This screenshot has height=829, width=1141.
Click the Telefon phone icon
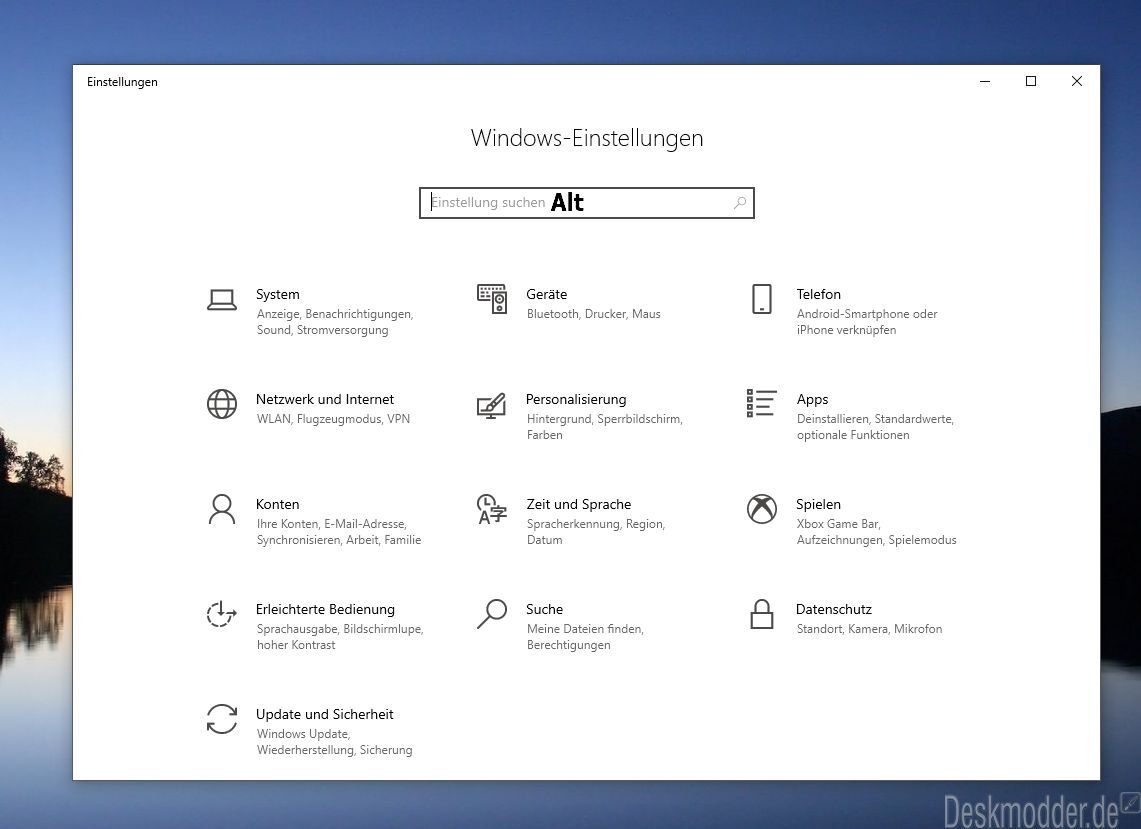(x=761, y=299)
